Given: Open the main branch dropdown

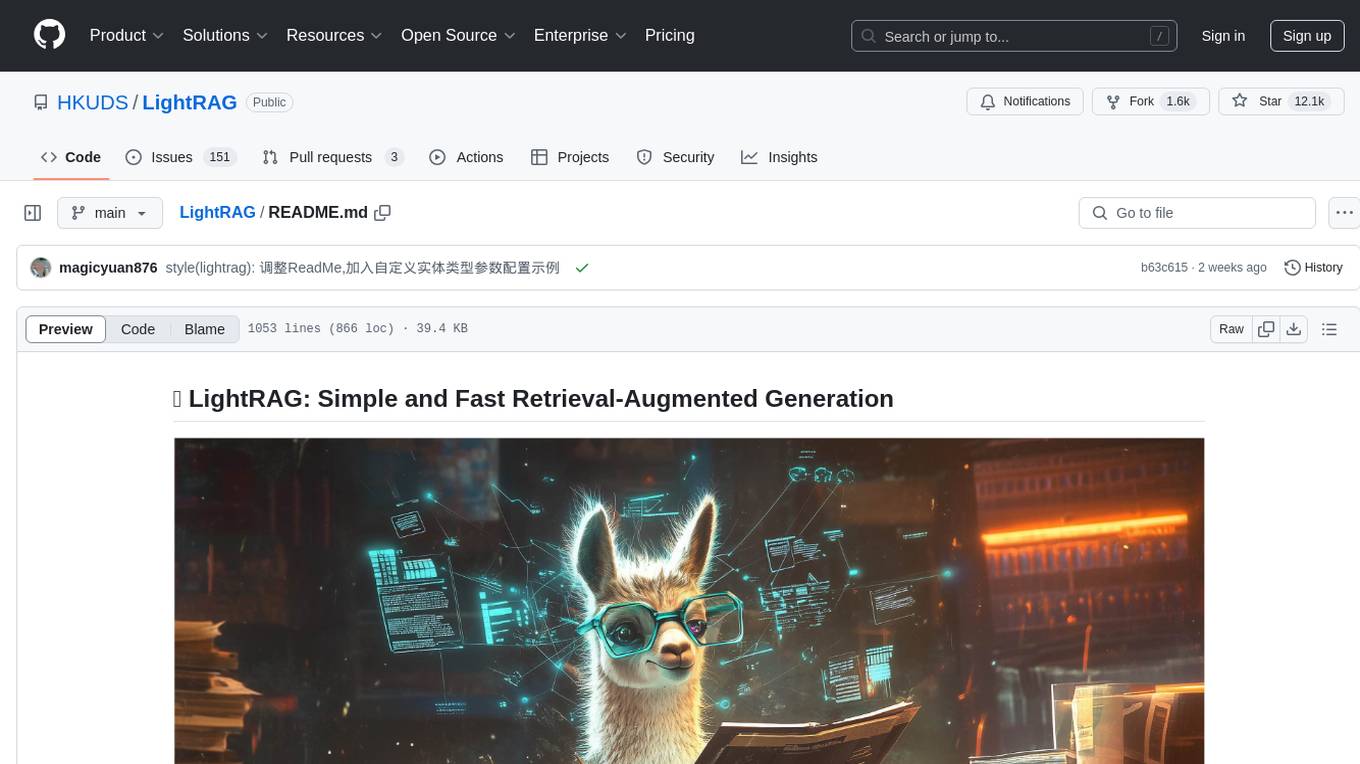Looking at the screenshot, I should [x=110, y=213].
